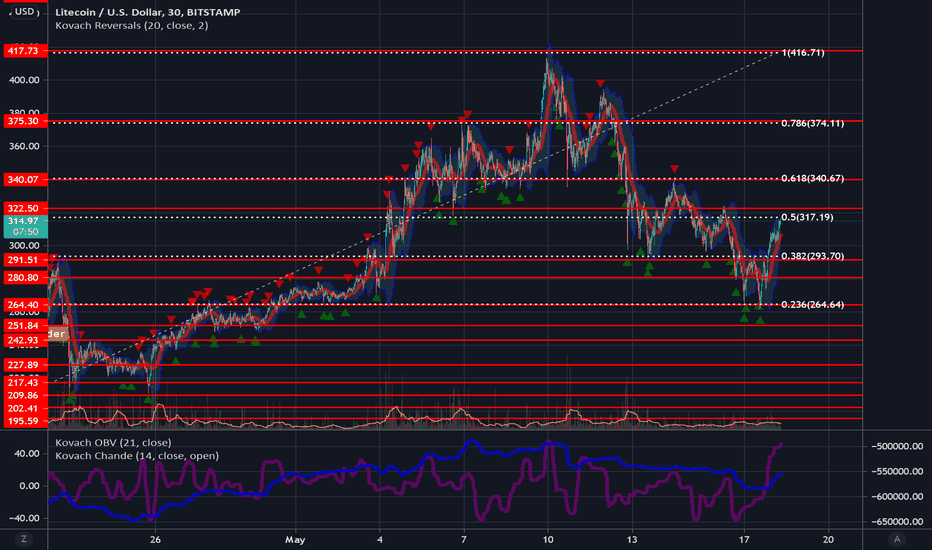Image resolution: width=932 pixels, height=550 pixels.
Task: Click the 195.59 price level label
Action: [x=24, y=421]
